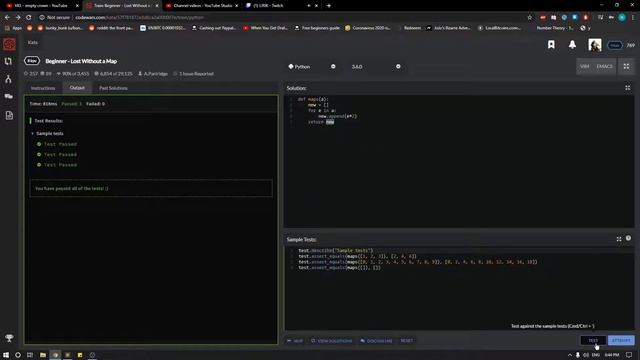The height and width of the screenshot is (360, 640).
Task: Expand the Solution panel with its fullscreen icon
Action: point(627,88)
